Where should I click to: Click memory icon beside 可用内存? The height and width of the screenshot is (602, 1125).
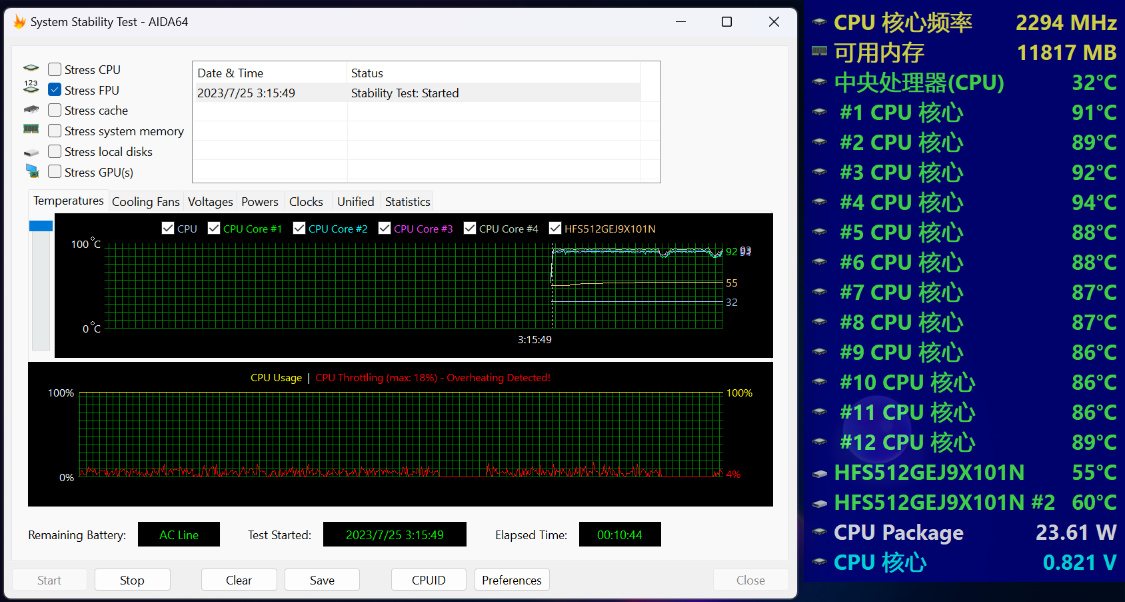(x=819, y=52)
